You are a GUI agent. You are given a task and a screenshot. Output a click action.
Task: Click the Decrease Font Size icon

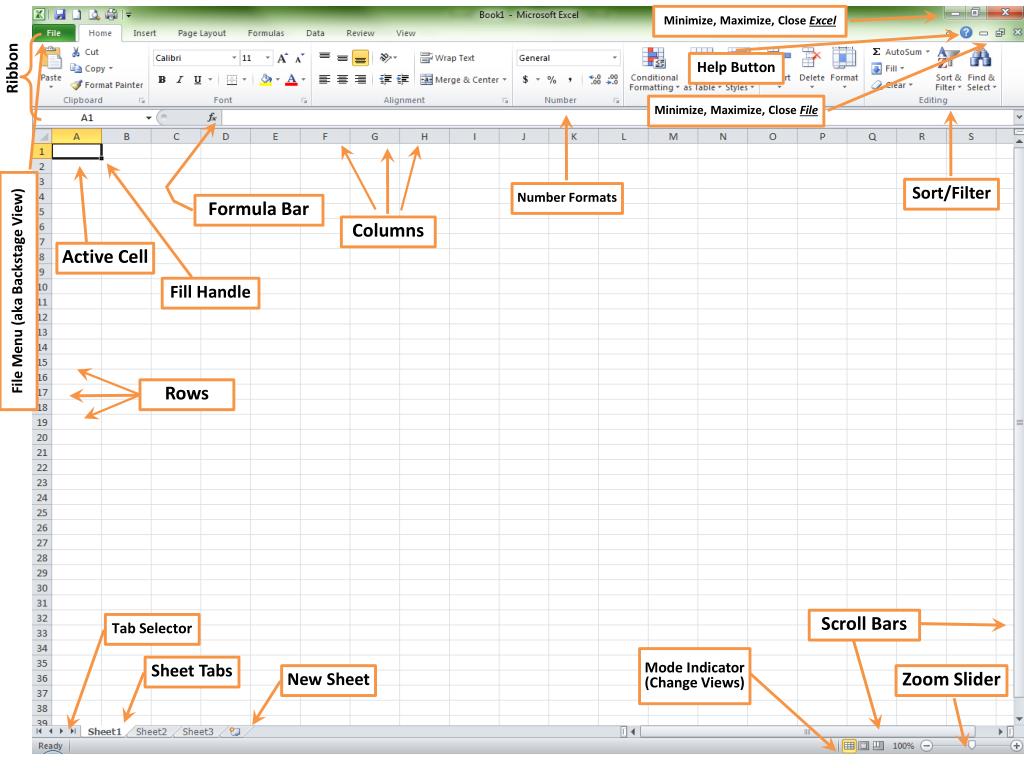(299, 58)
